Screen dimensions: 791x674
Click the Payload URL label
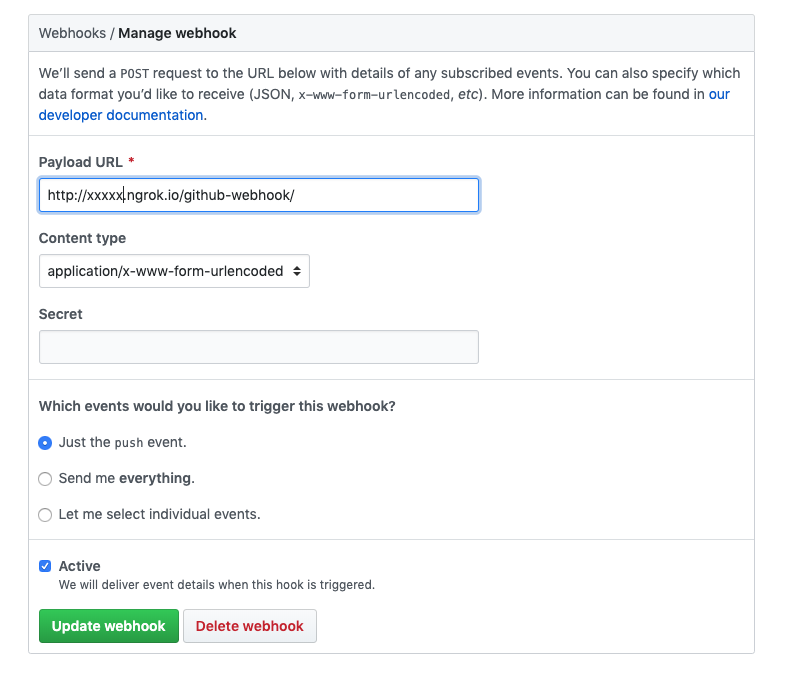81,162
